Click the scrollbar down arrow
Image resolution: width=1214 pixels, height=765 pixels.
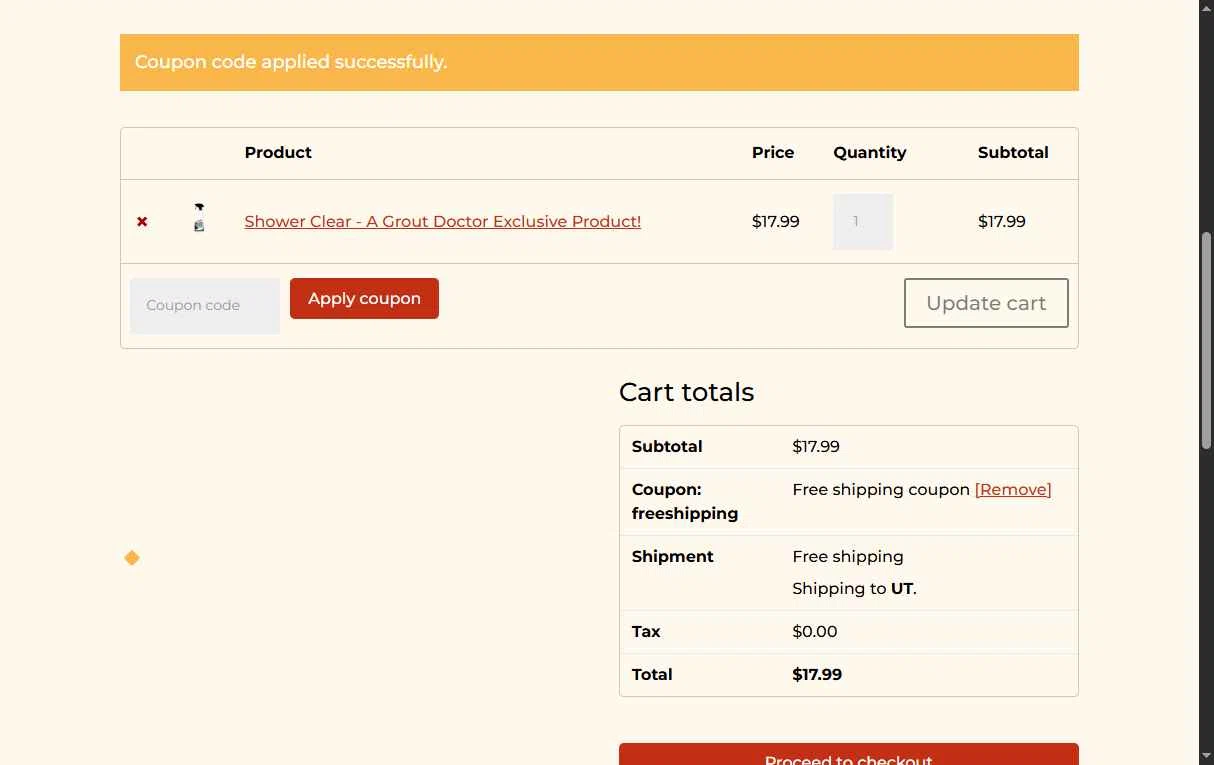click(1207, 756)
